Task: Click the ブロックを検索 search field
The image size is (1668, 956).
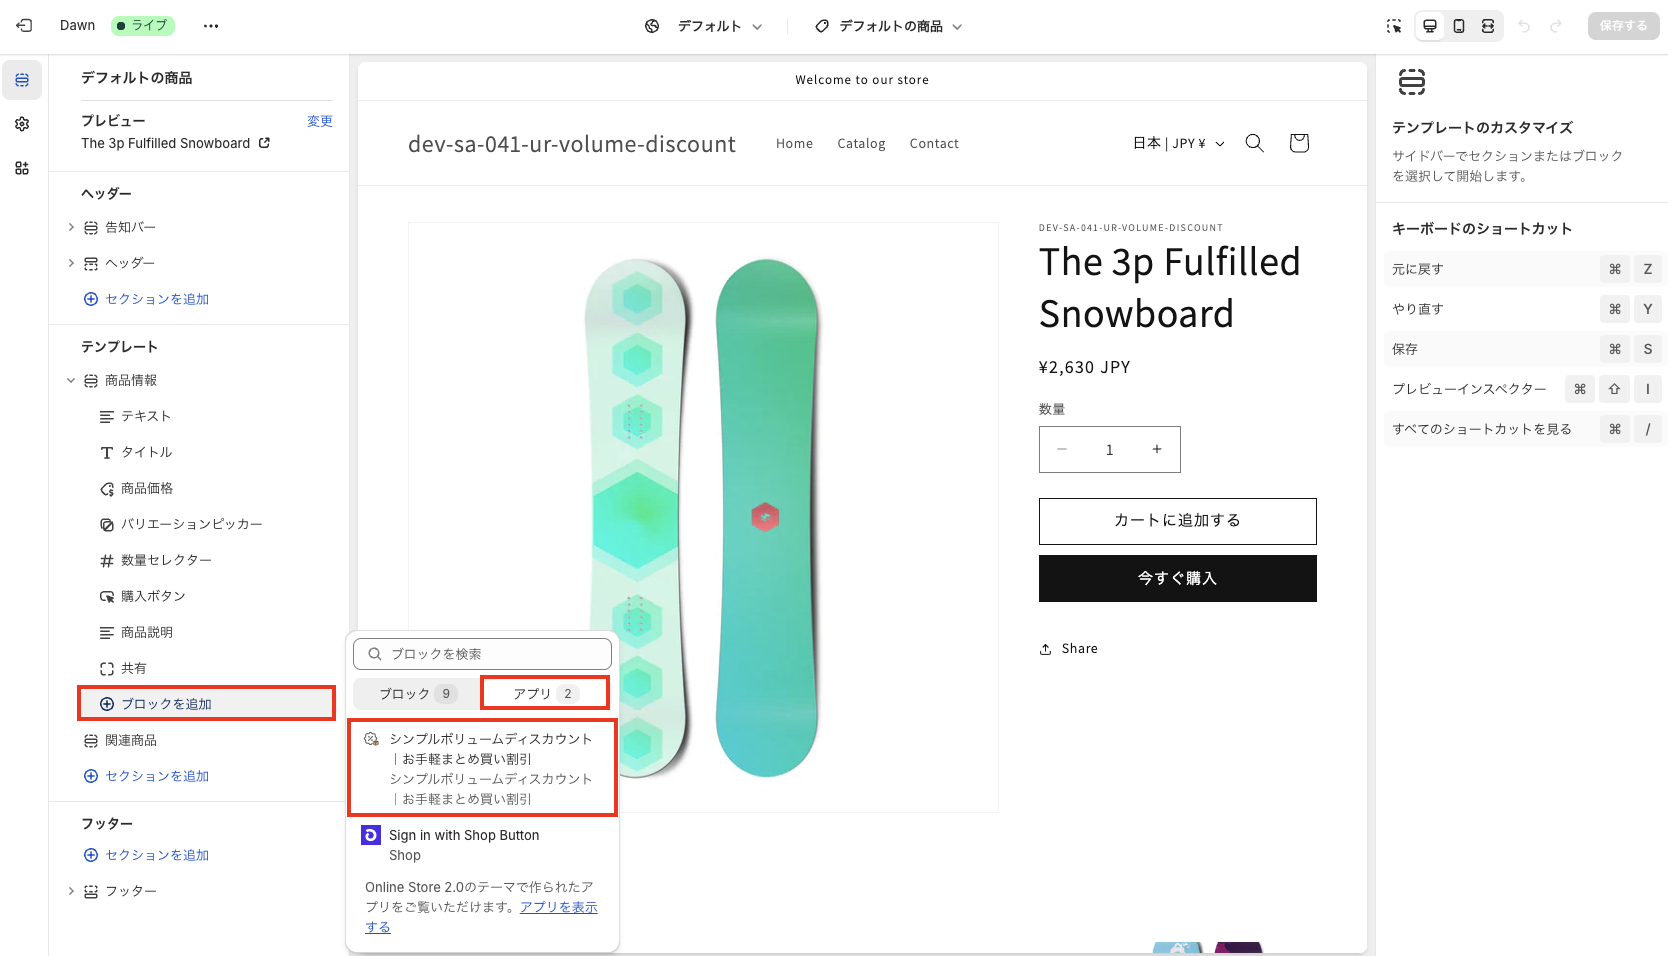Action: point(483,653)
